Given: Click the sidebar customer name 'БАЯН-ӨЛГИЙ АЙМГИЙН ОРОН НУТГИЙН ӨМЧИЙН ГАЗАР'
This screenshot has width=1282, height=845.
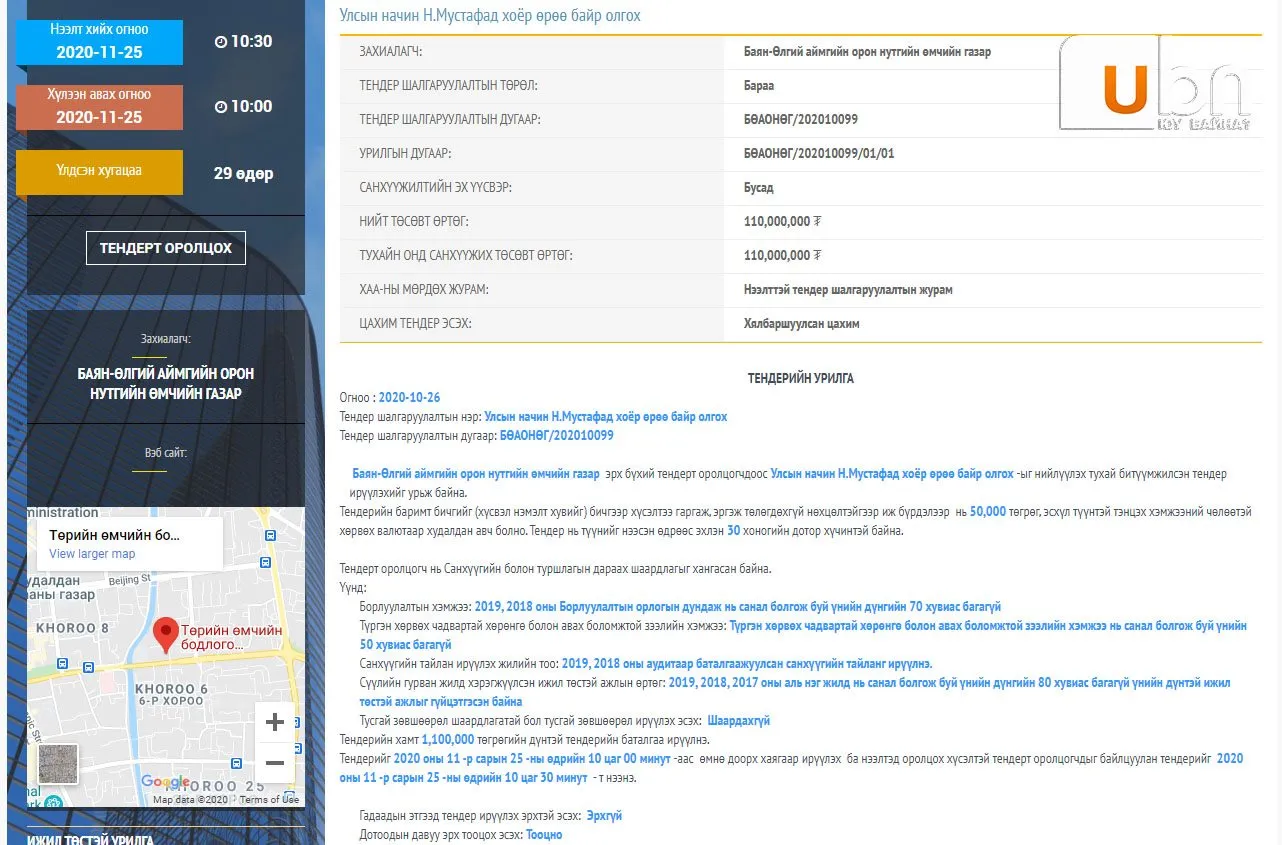Looking at the screenshot, I should [x=166, y=383].
